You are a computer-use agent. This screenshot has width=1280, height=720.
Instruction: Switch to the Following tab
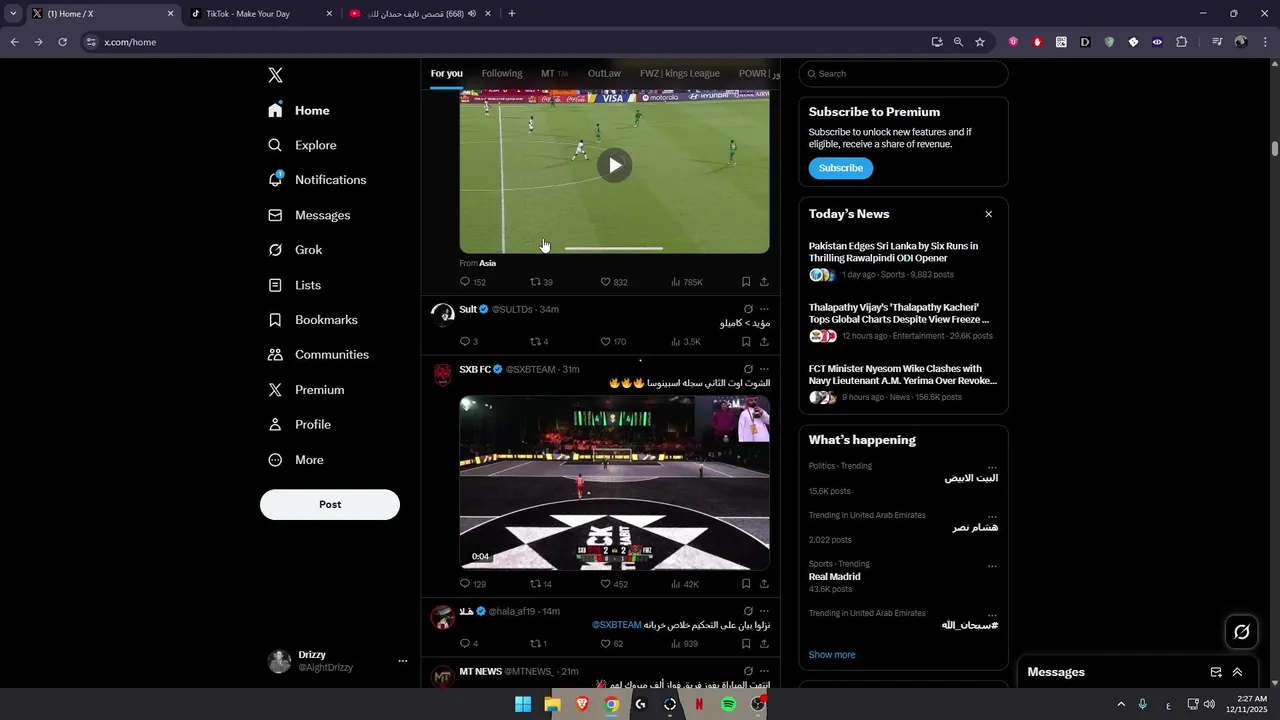(x=502, y=73)
